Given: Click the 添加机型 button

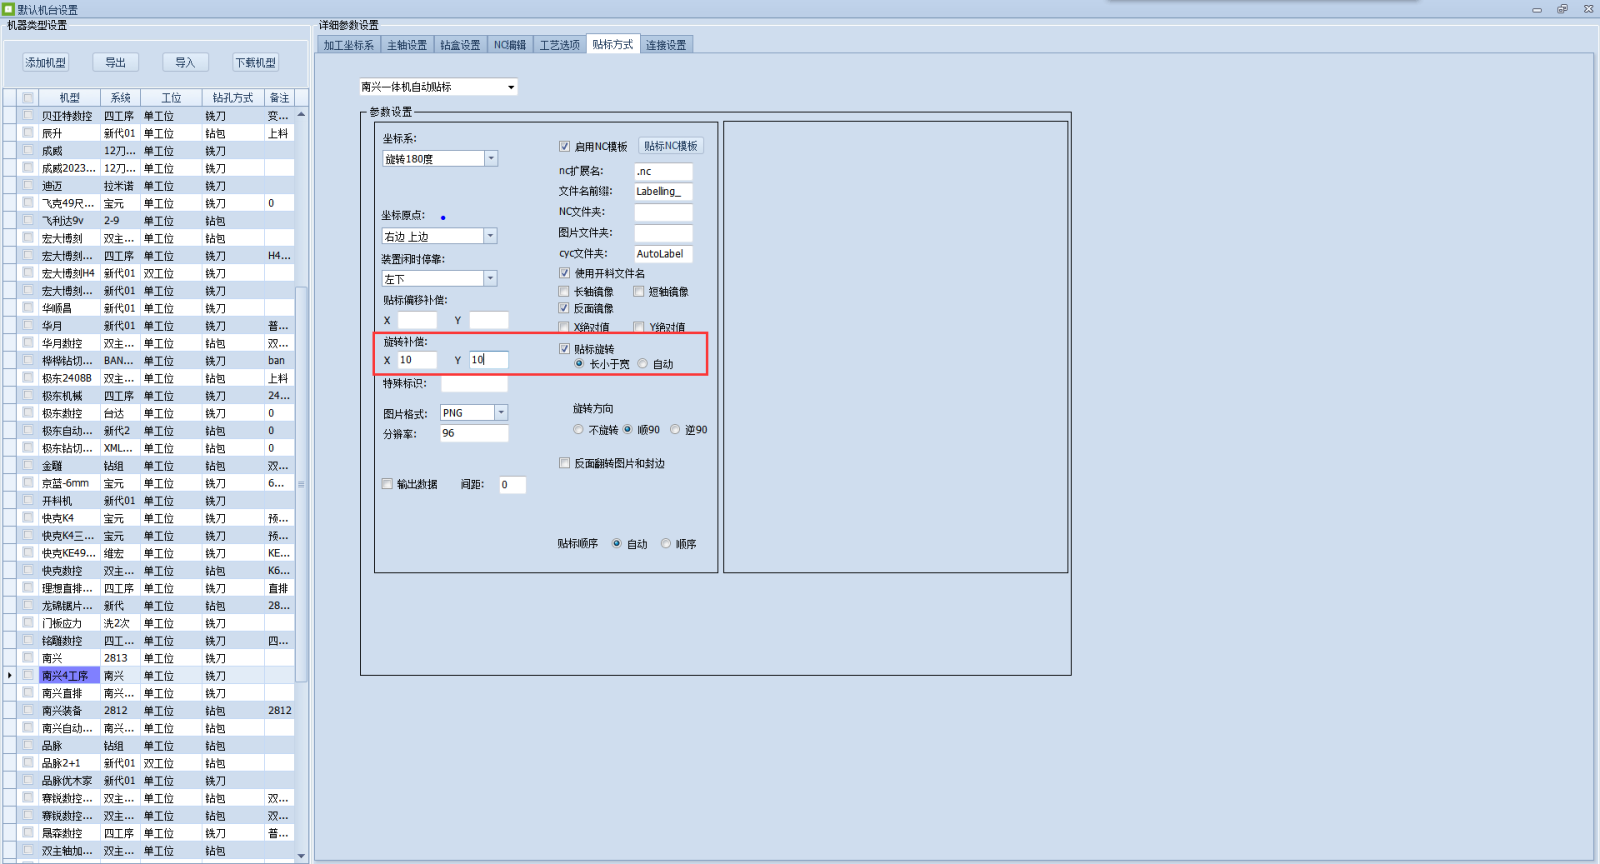Looking at the screenshot, I should [46, 62].
